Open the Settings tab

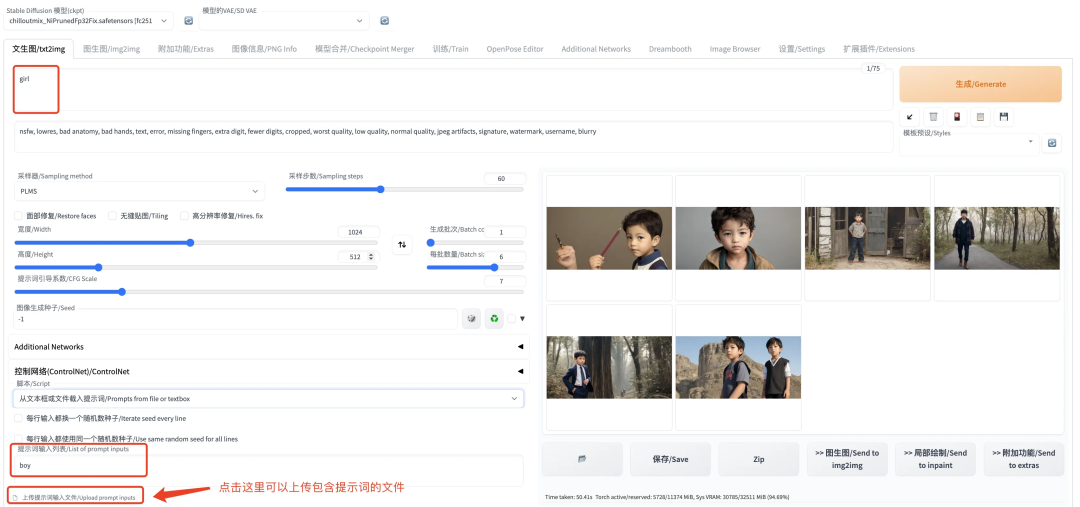pos(802,49)
